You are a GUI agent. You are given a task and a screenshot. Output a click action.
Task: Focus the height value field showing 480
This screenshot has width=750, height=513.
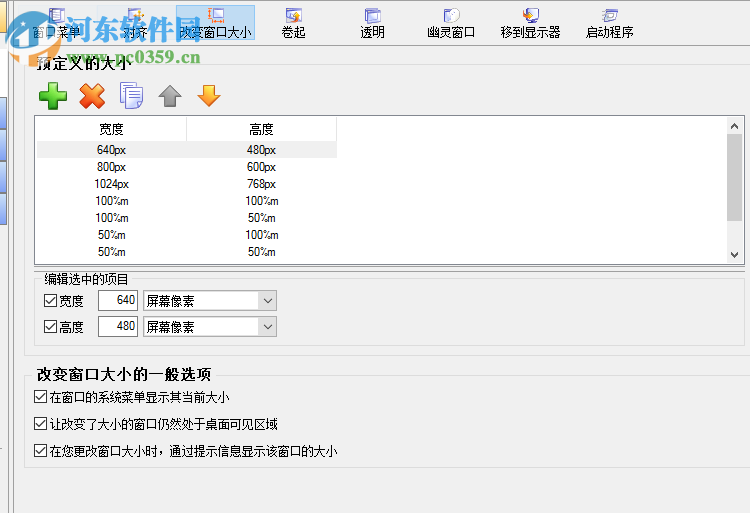[x=118, y=327]
